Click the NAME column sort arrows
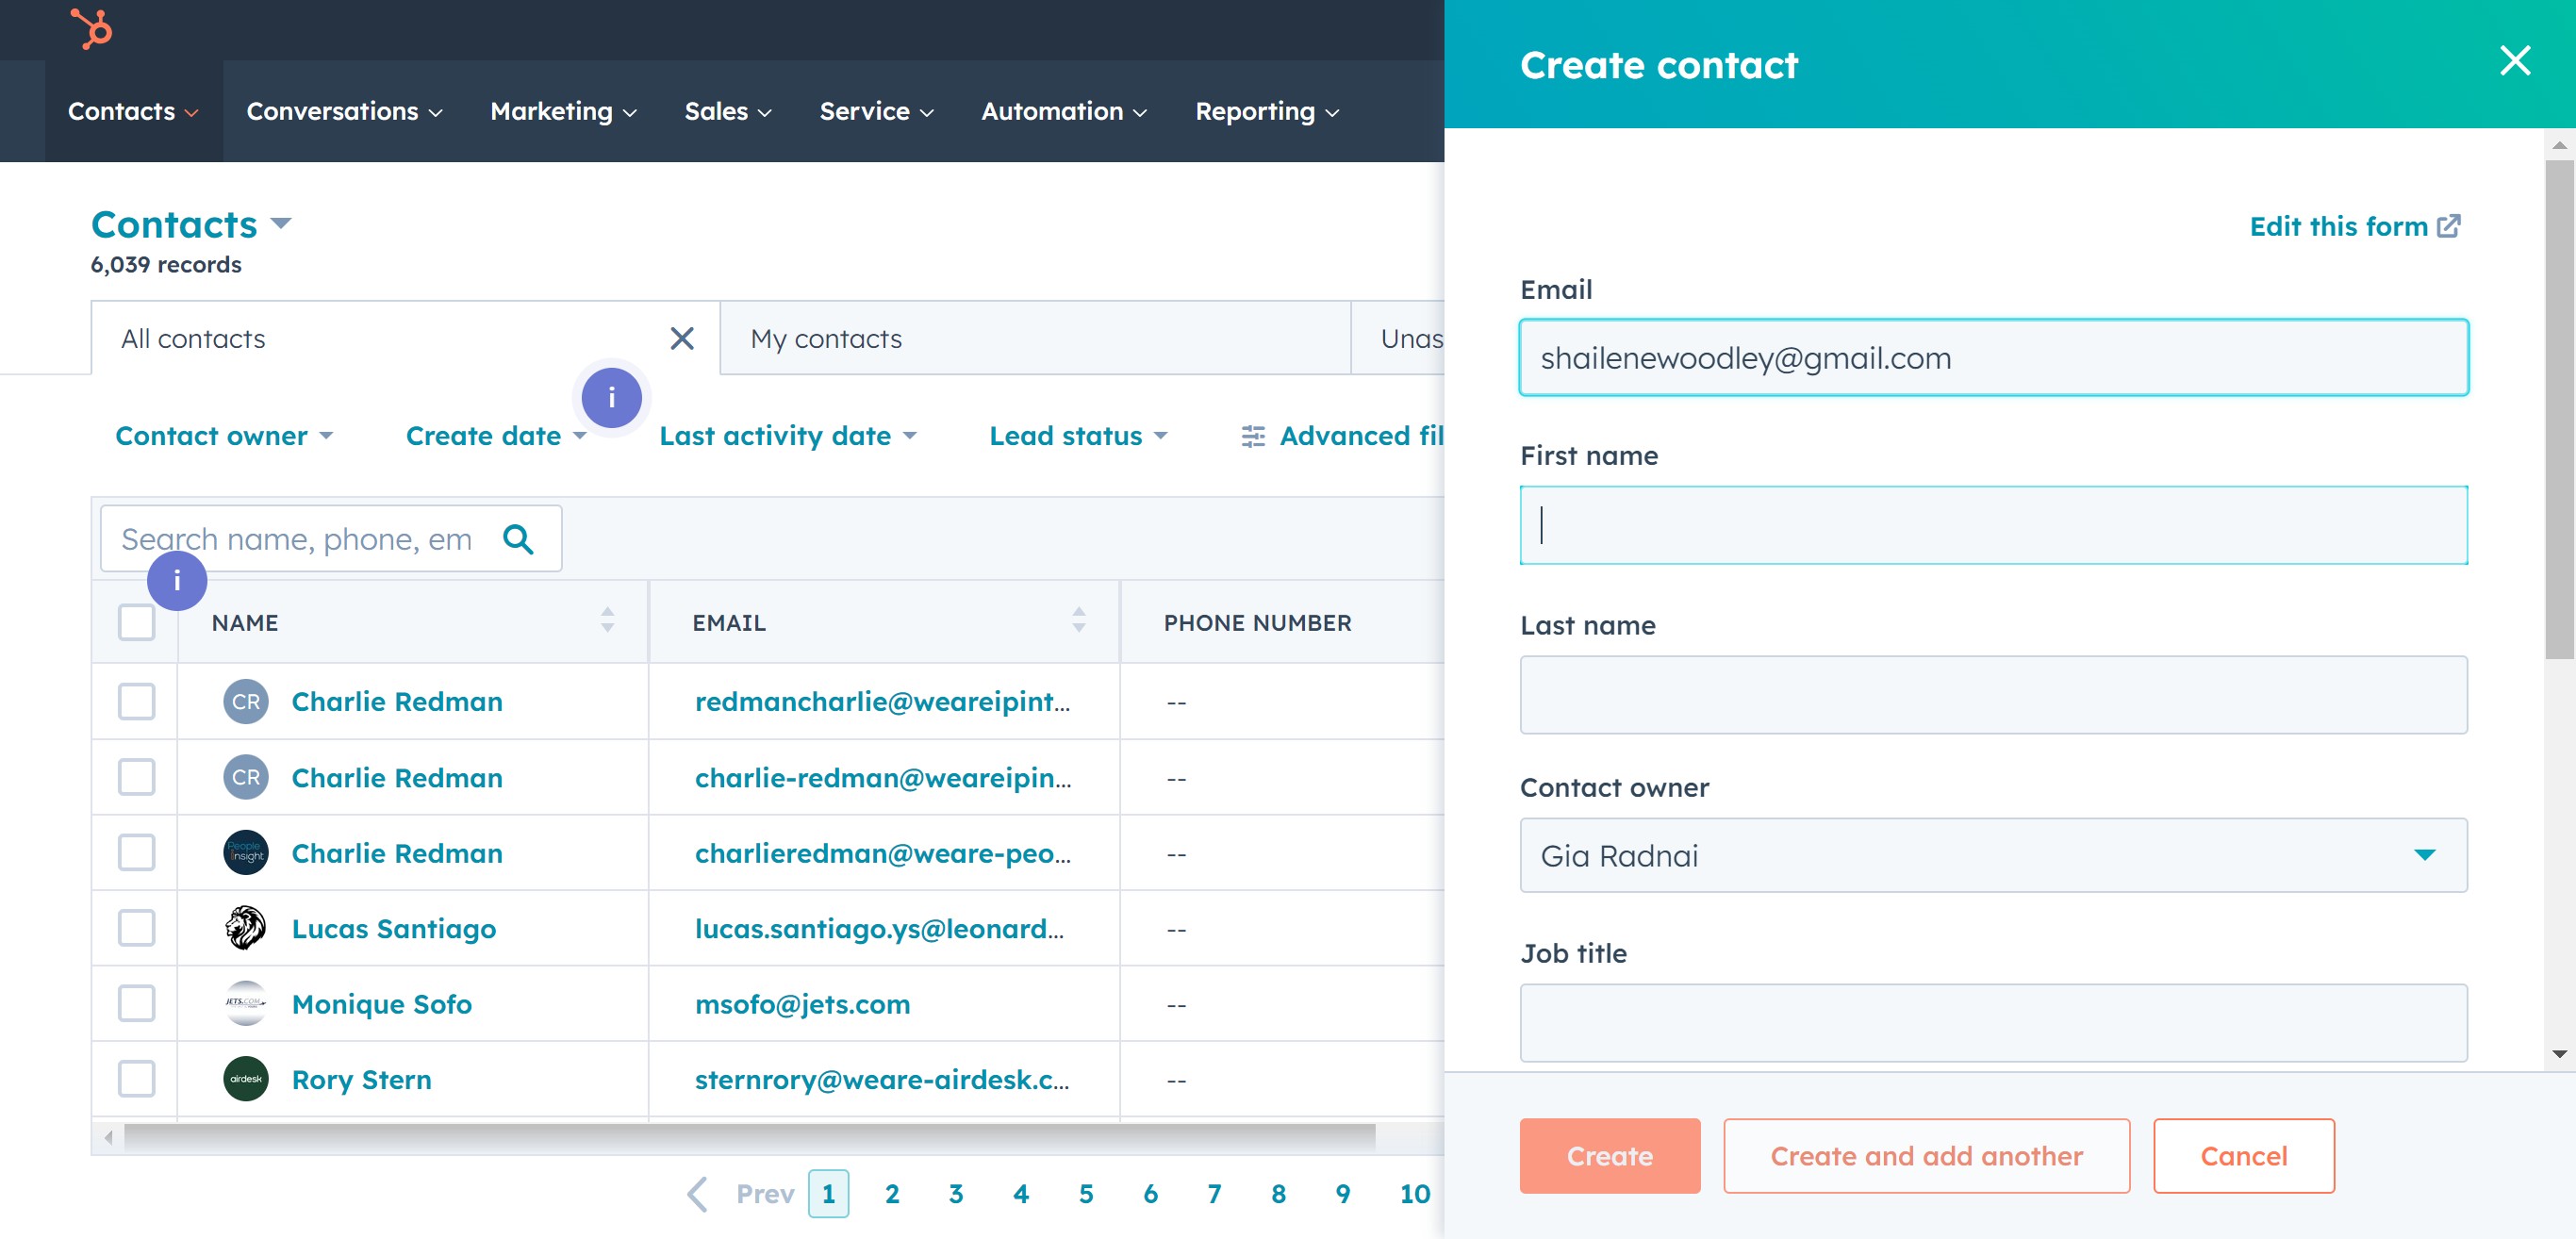Image resolution: width=2576 pixels, height=1239 pixels. coord(607,621)
